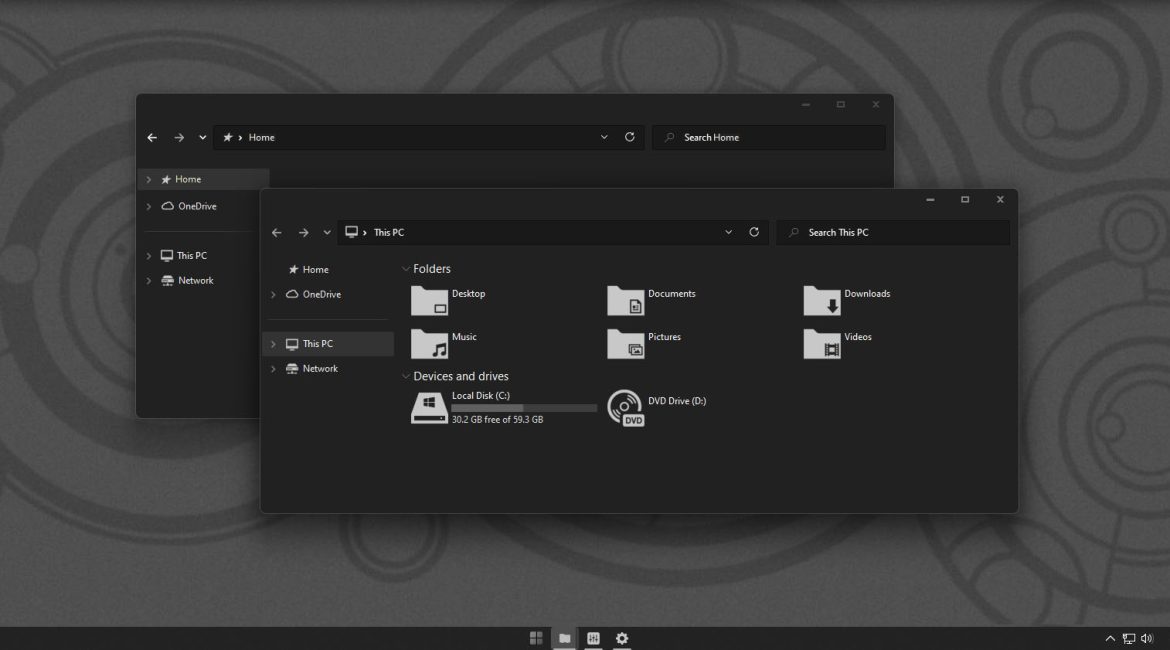This screenshot has height=650, width=1170.
Task: Open the Downloads folder
Action: tap(822, 300)
